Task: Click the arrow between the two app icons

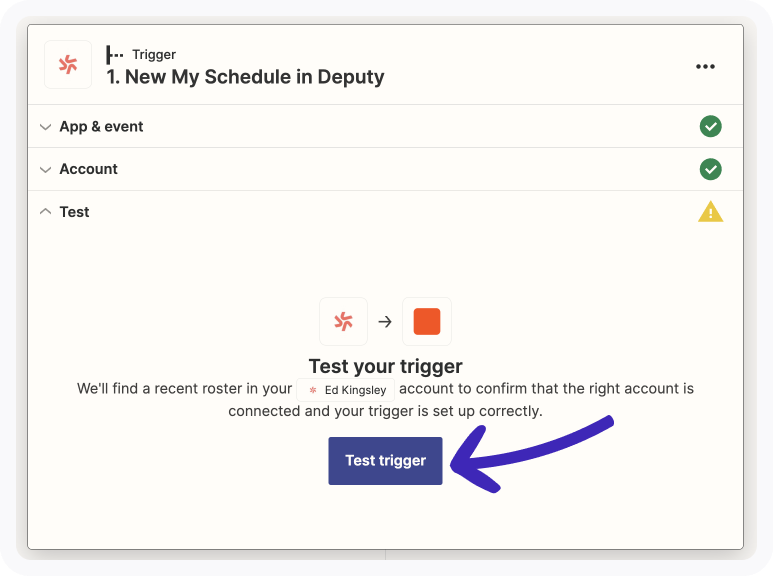Action: point(385,322)
